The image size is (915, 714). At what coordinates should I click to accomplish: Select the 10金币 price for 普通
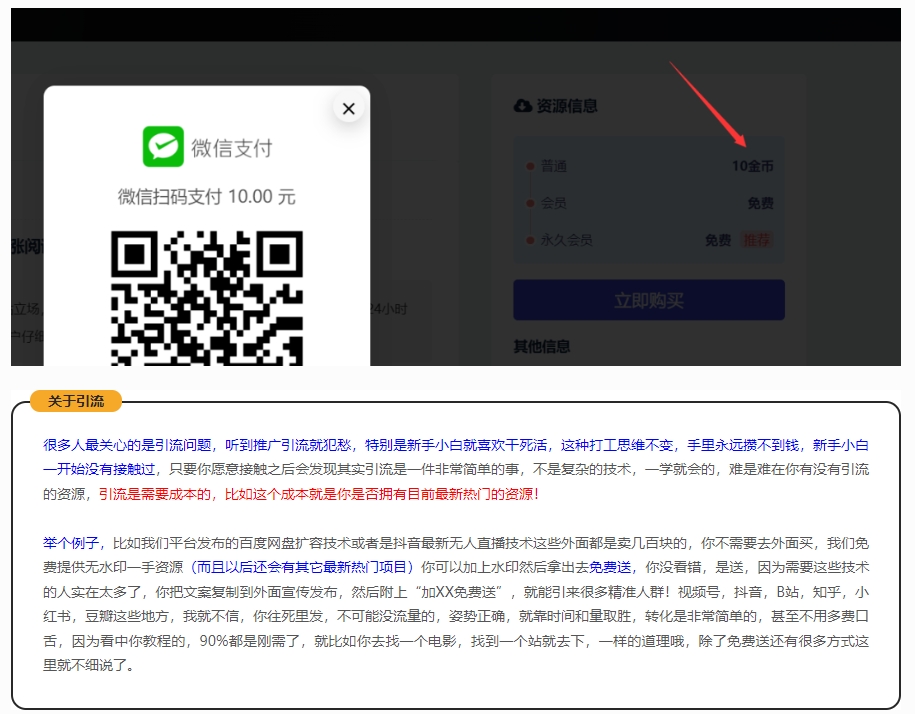(x=752, y=166)
